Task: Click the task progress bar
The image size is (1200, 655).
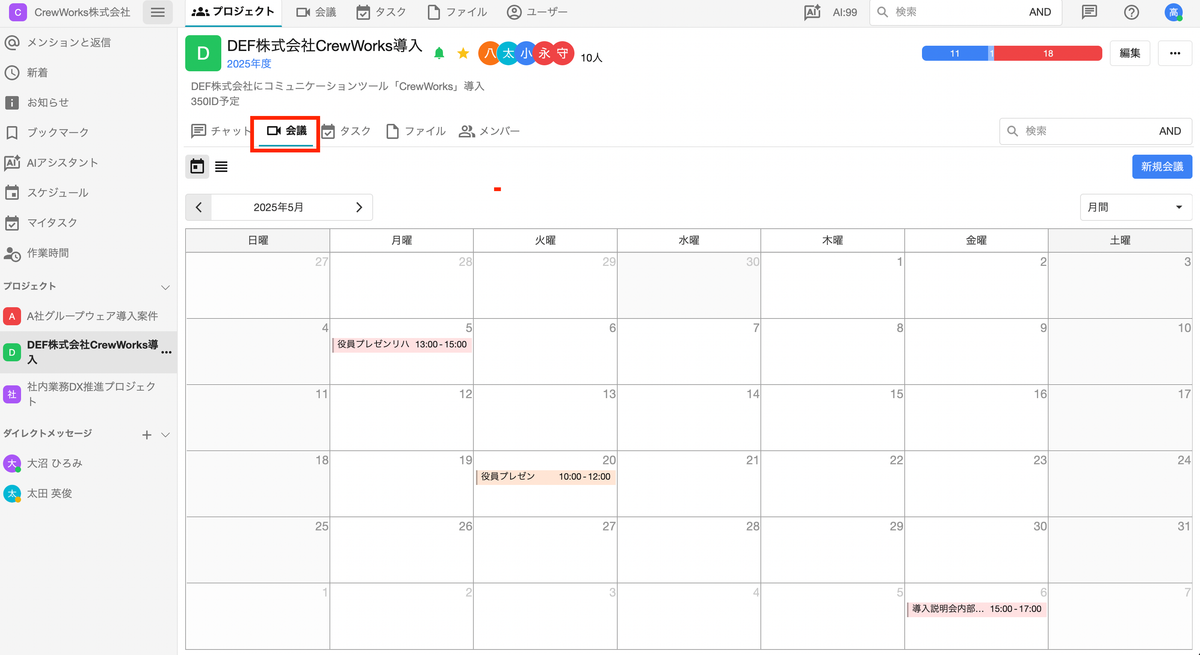Action: tap(1011, 53)
